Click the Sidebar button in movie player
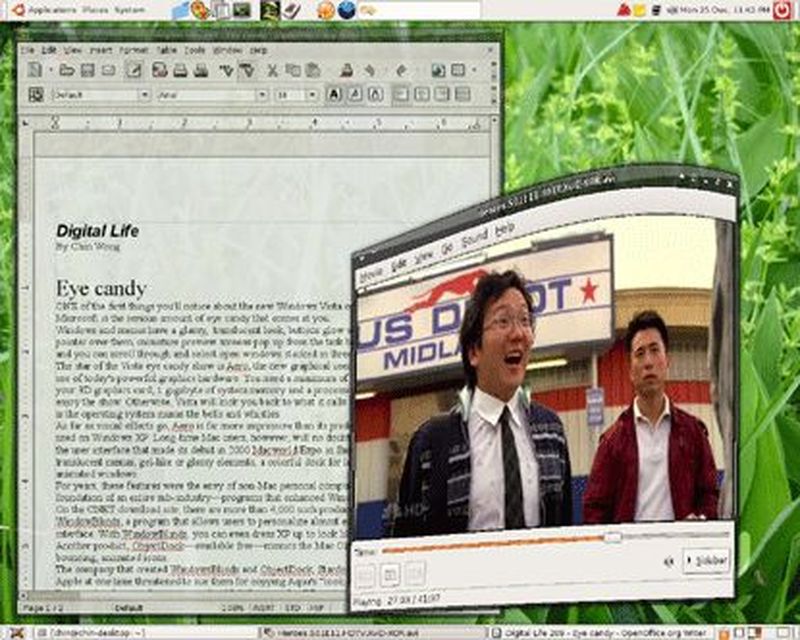Viewport: 800px width, 640px height. pos(706,561)
